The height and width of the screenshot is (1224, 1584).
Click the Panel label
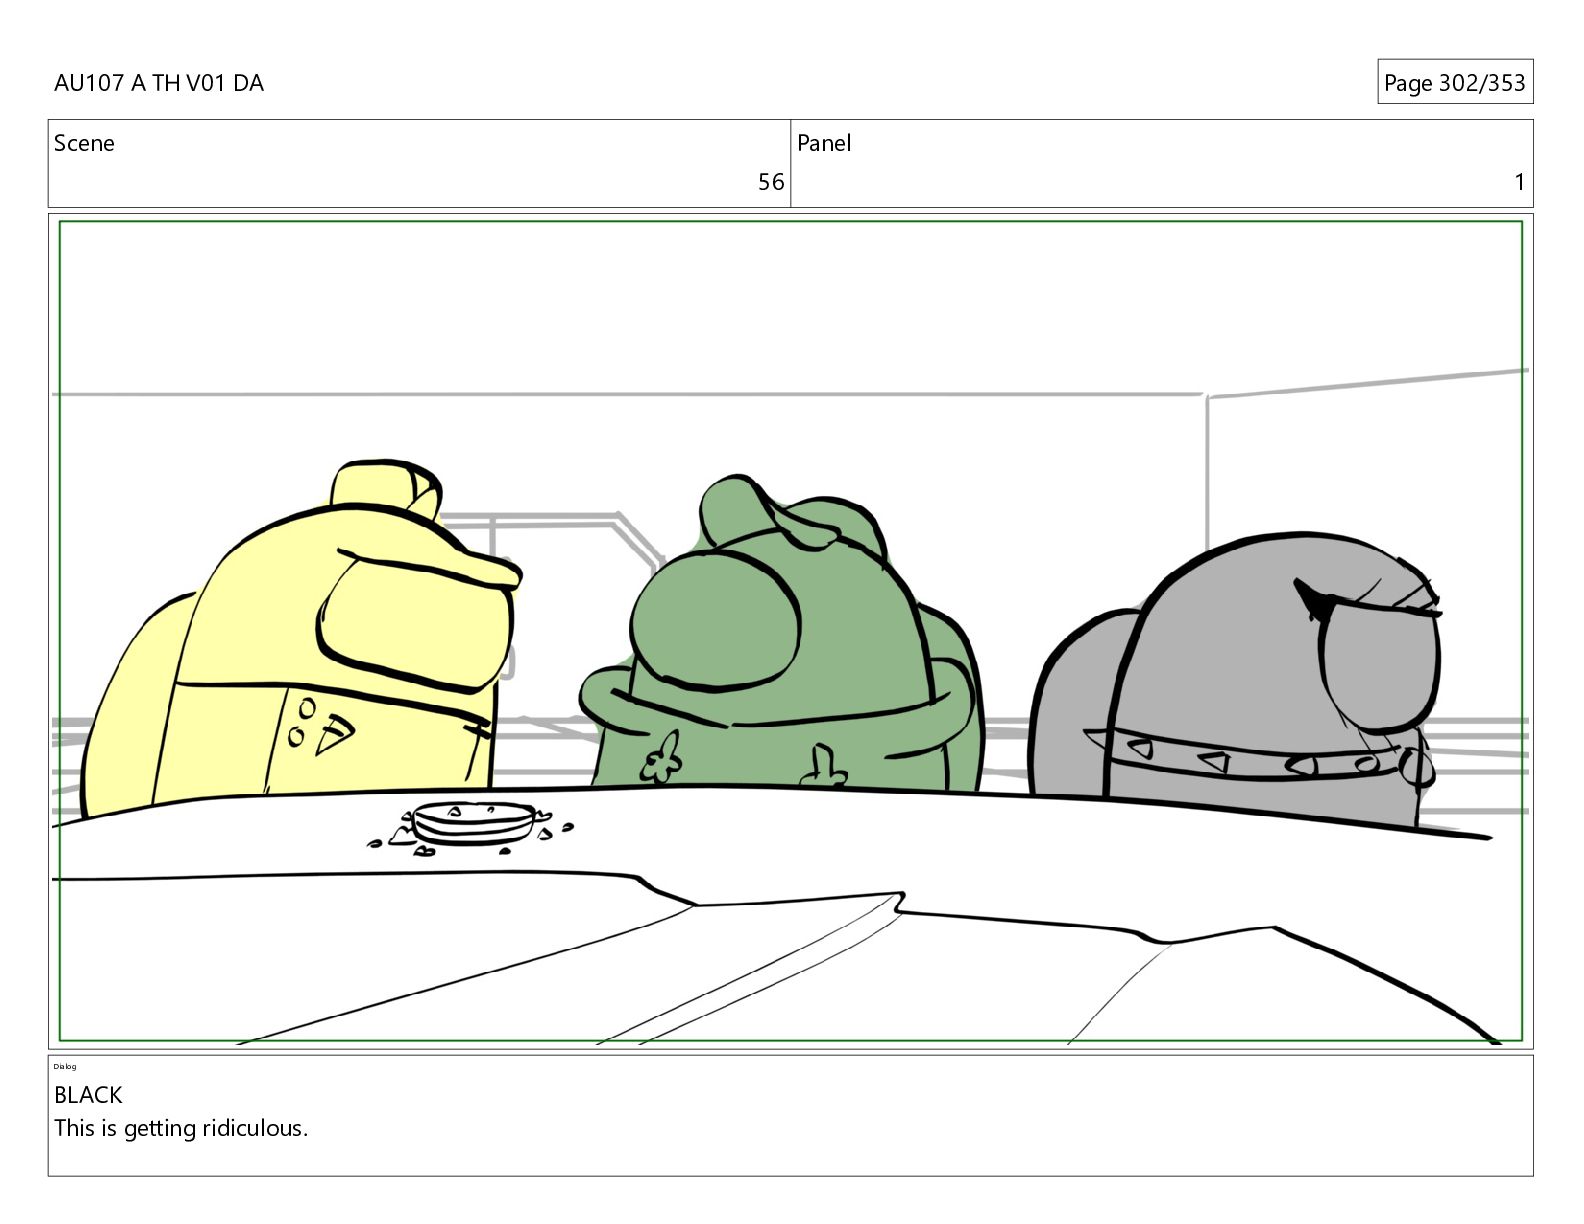click(824, 143)
